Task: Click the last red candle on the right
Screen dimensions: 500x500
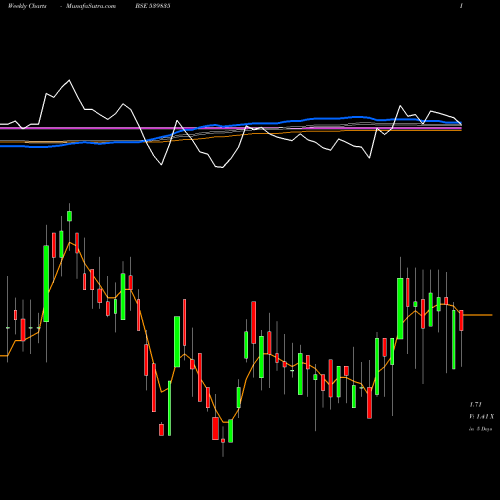Action: [x=461, y=320]
